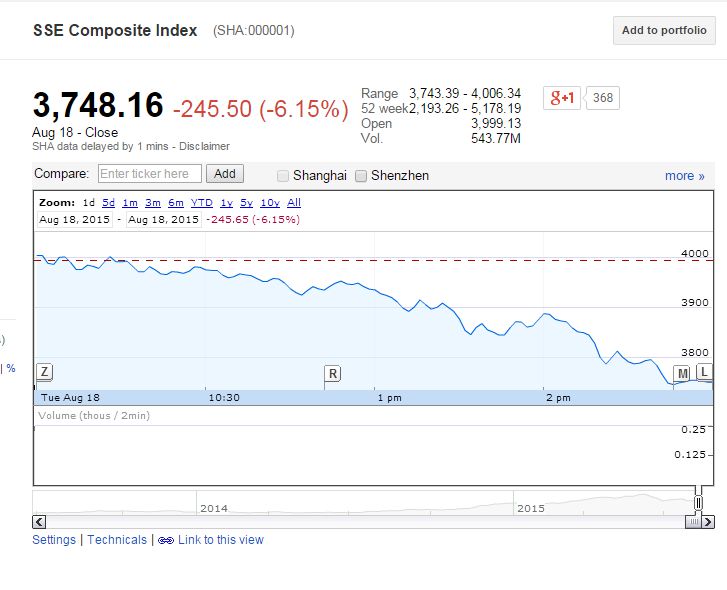The width and height of the screenshot is (727, 590).
Task: Click the Add to portfolio button
Action: pyautogui.click(x=664, y=30)
